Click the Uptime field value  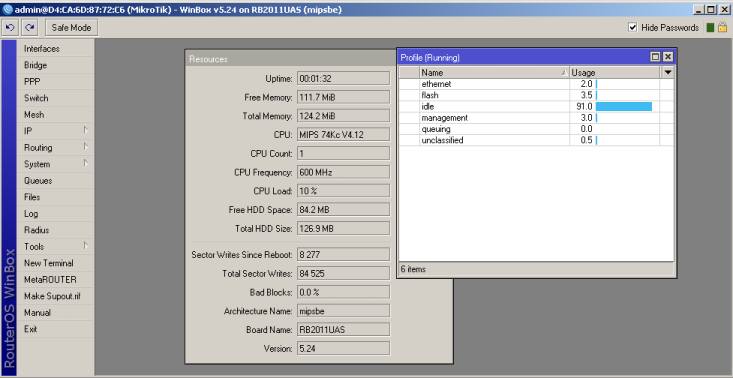coord(343,78)
